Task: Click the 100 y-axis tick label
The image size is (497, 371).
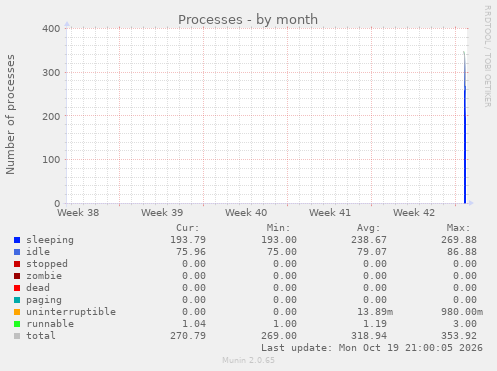Action: 51,160
